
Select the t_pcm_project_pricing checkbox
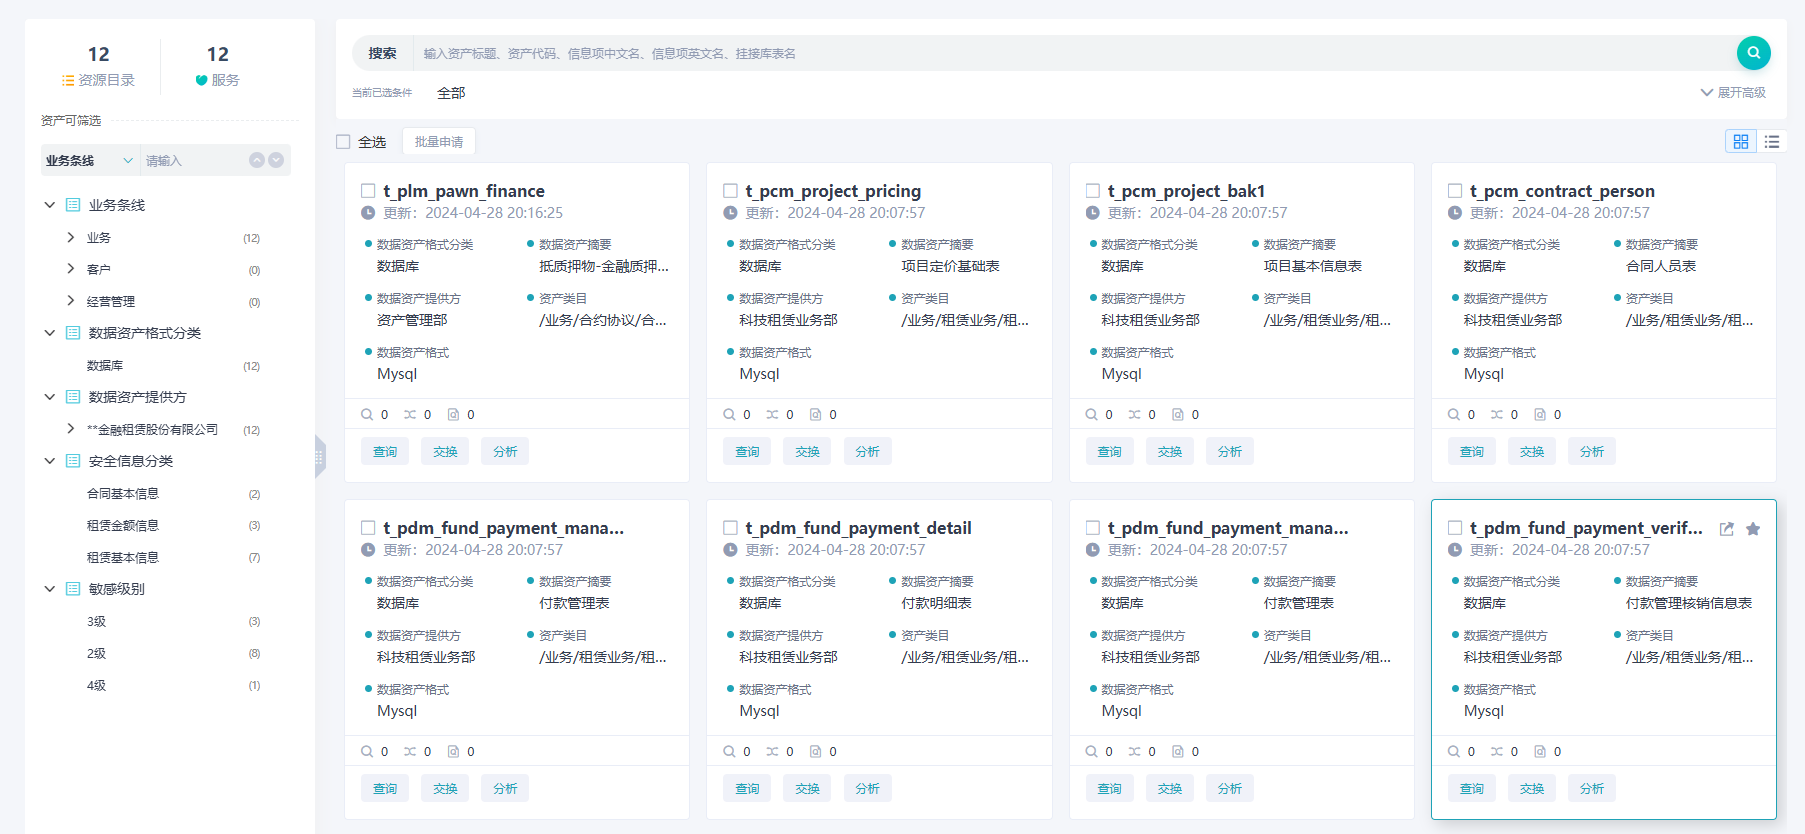[730, 191]
